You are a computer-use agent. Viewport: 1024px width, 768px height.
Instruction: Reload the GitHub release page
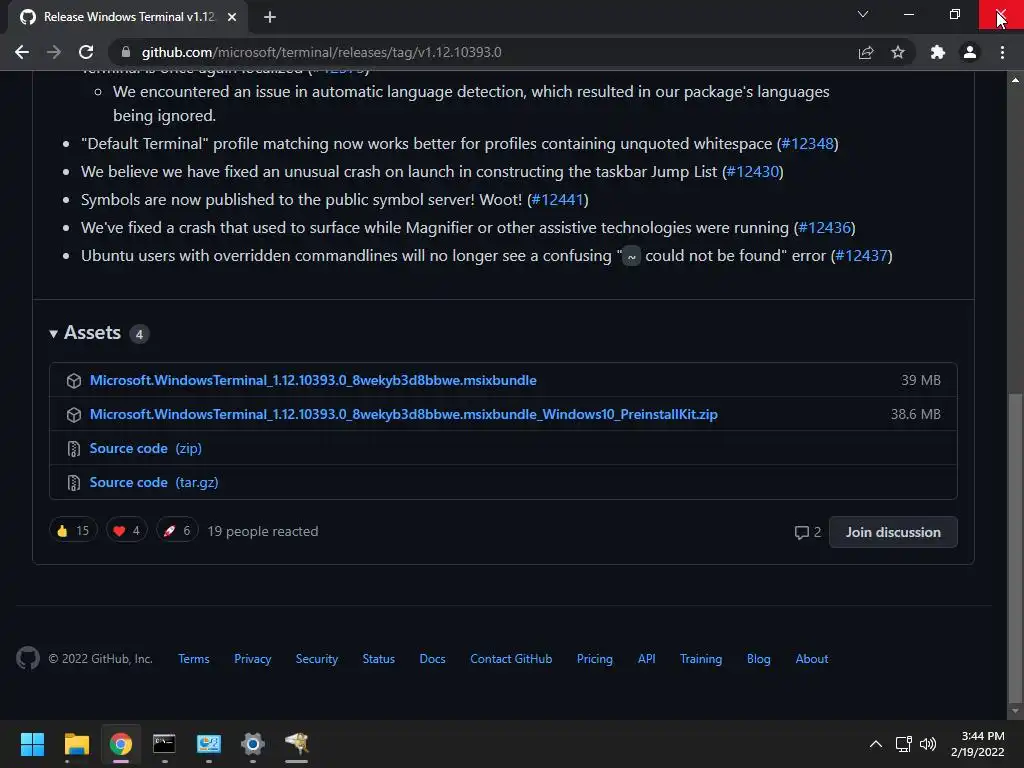pyautogui.click(x=86, y=52)
